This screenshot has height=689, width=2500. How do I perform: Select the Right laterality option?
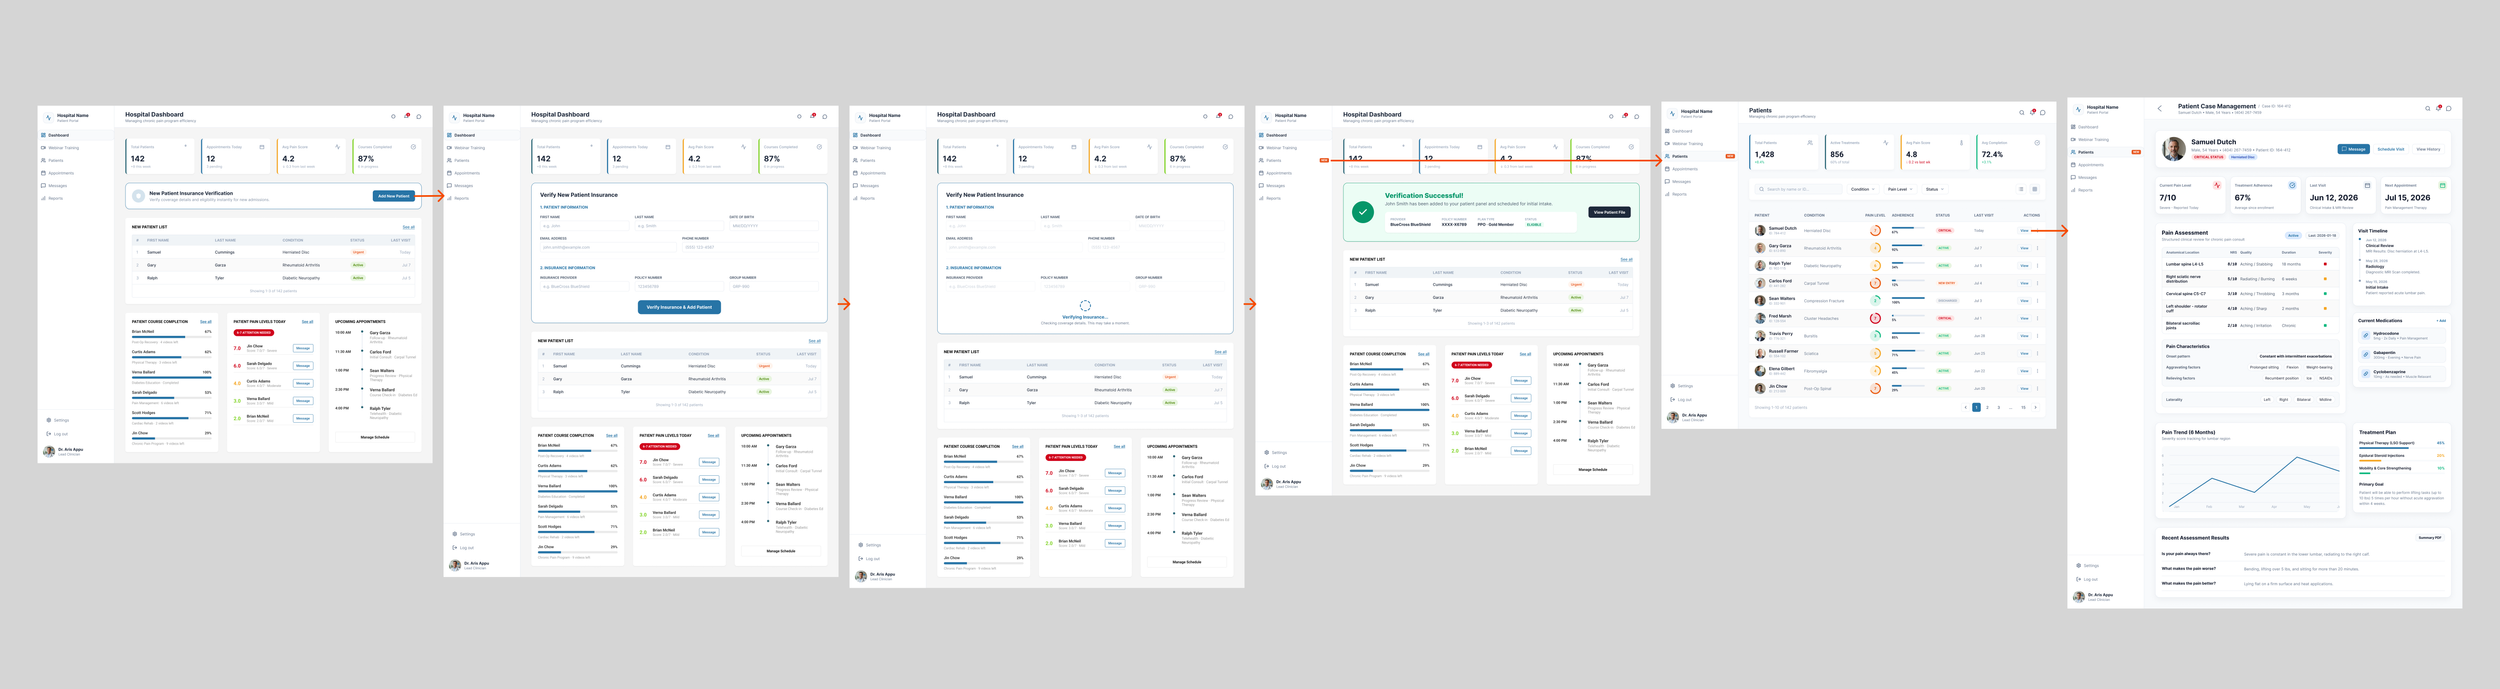click(2284, 399)
